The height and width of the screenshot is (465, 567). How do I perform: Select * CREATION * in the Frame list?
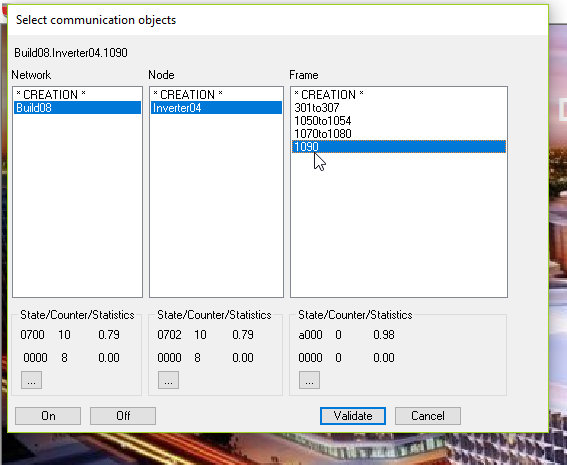tap(399, 95)
